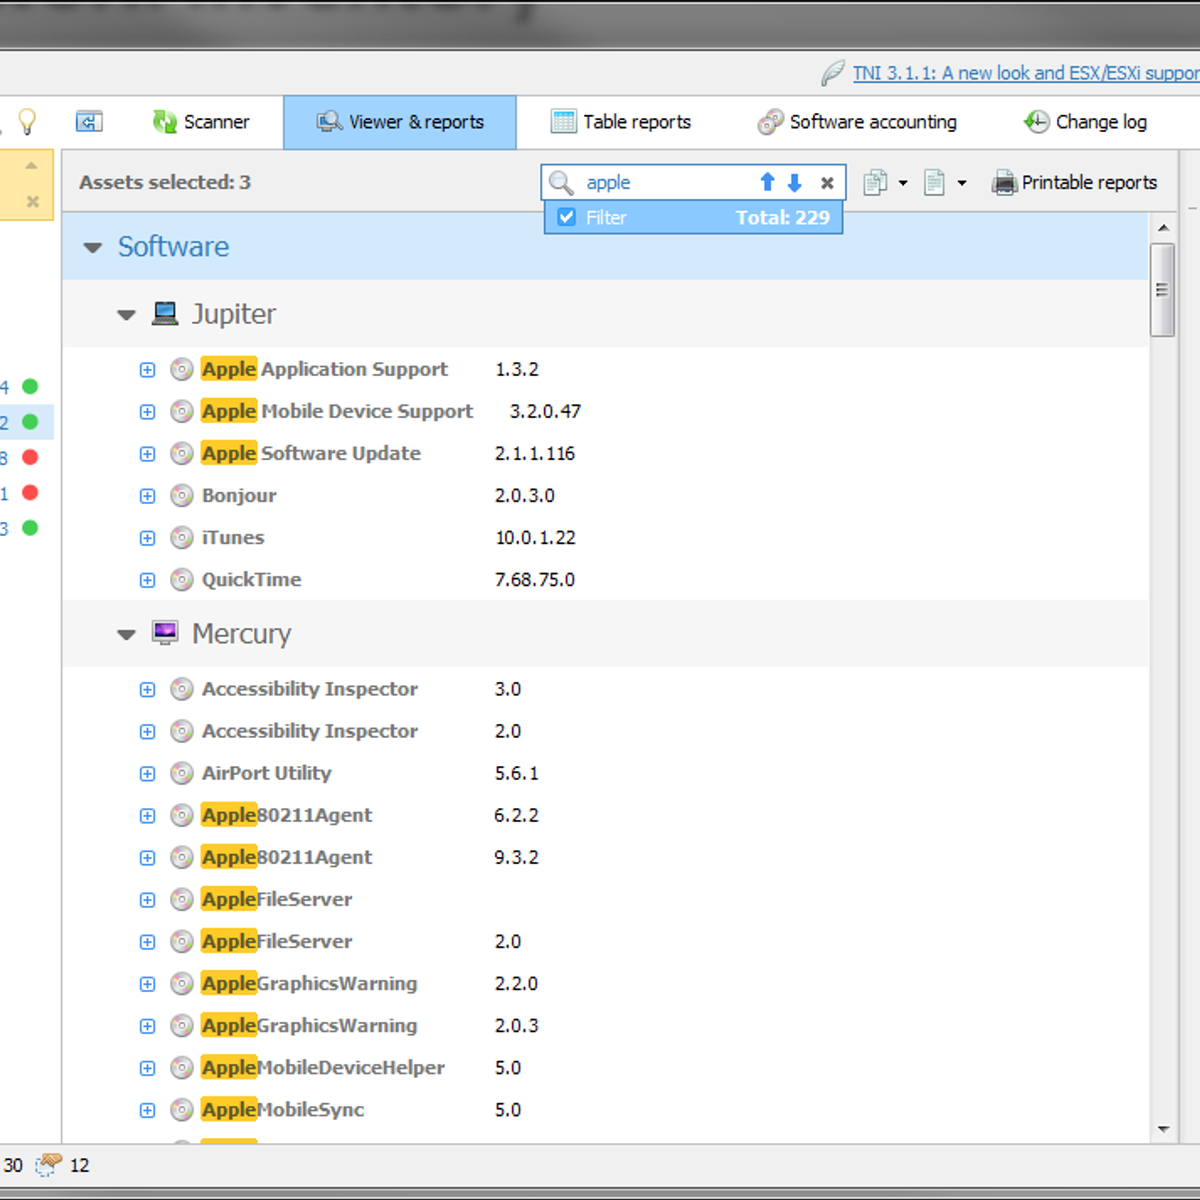
Task: Click disc icon beside QuickTime
Action: 181,580
